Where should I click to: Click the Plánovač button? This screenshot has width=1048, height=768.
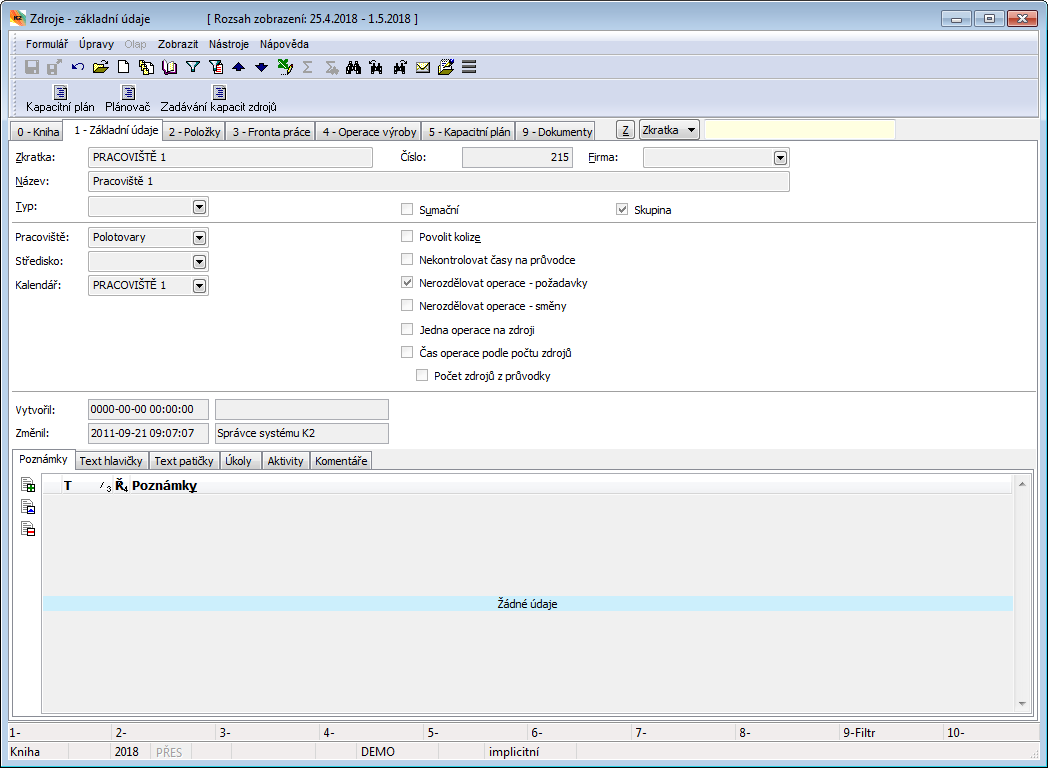128,99
